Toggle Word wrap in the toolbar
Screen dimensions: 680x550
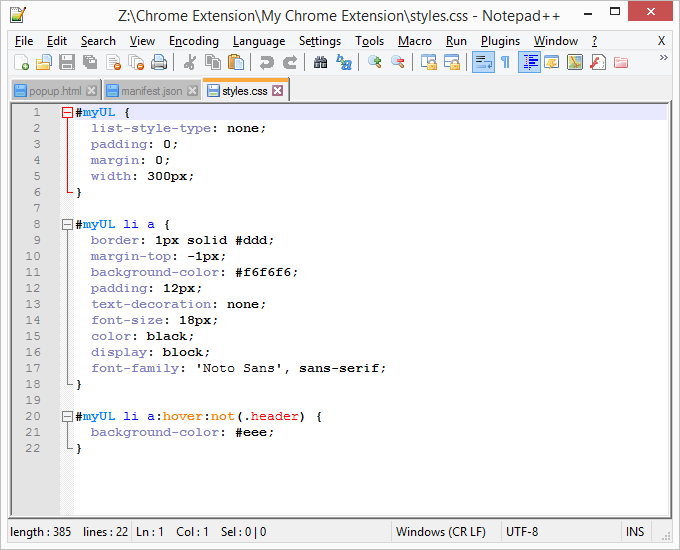(483, 63)
